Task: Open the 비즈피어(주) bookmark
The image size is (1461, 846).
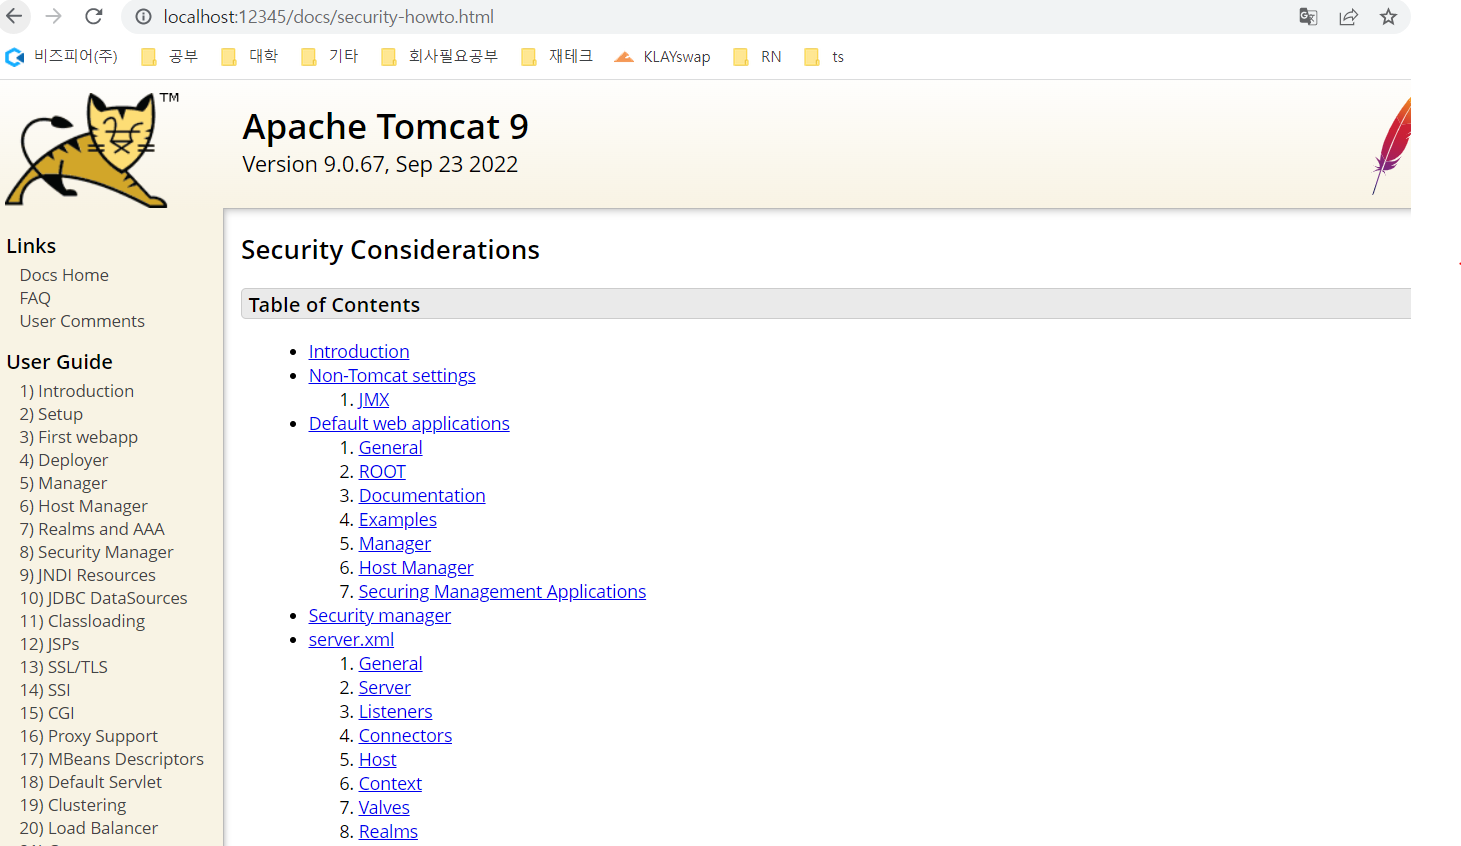Action: tap(62, 57)
